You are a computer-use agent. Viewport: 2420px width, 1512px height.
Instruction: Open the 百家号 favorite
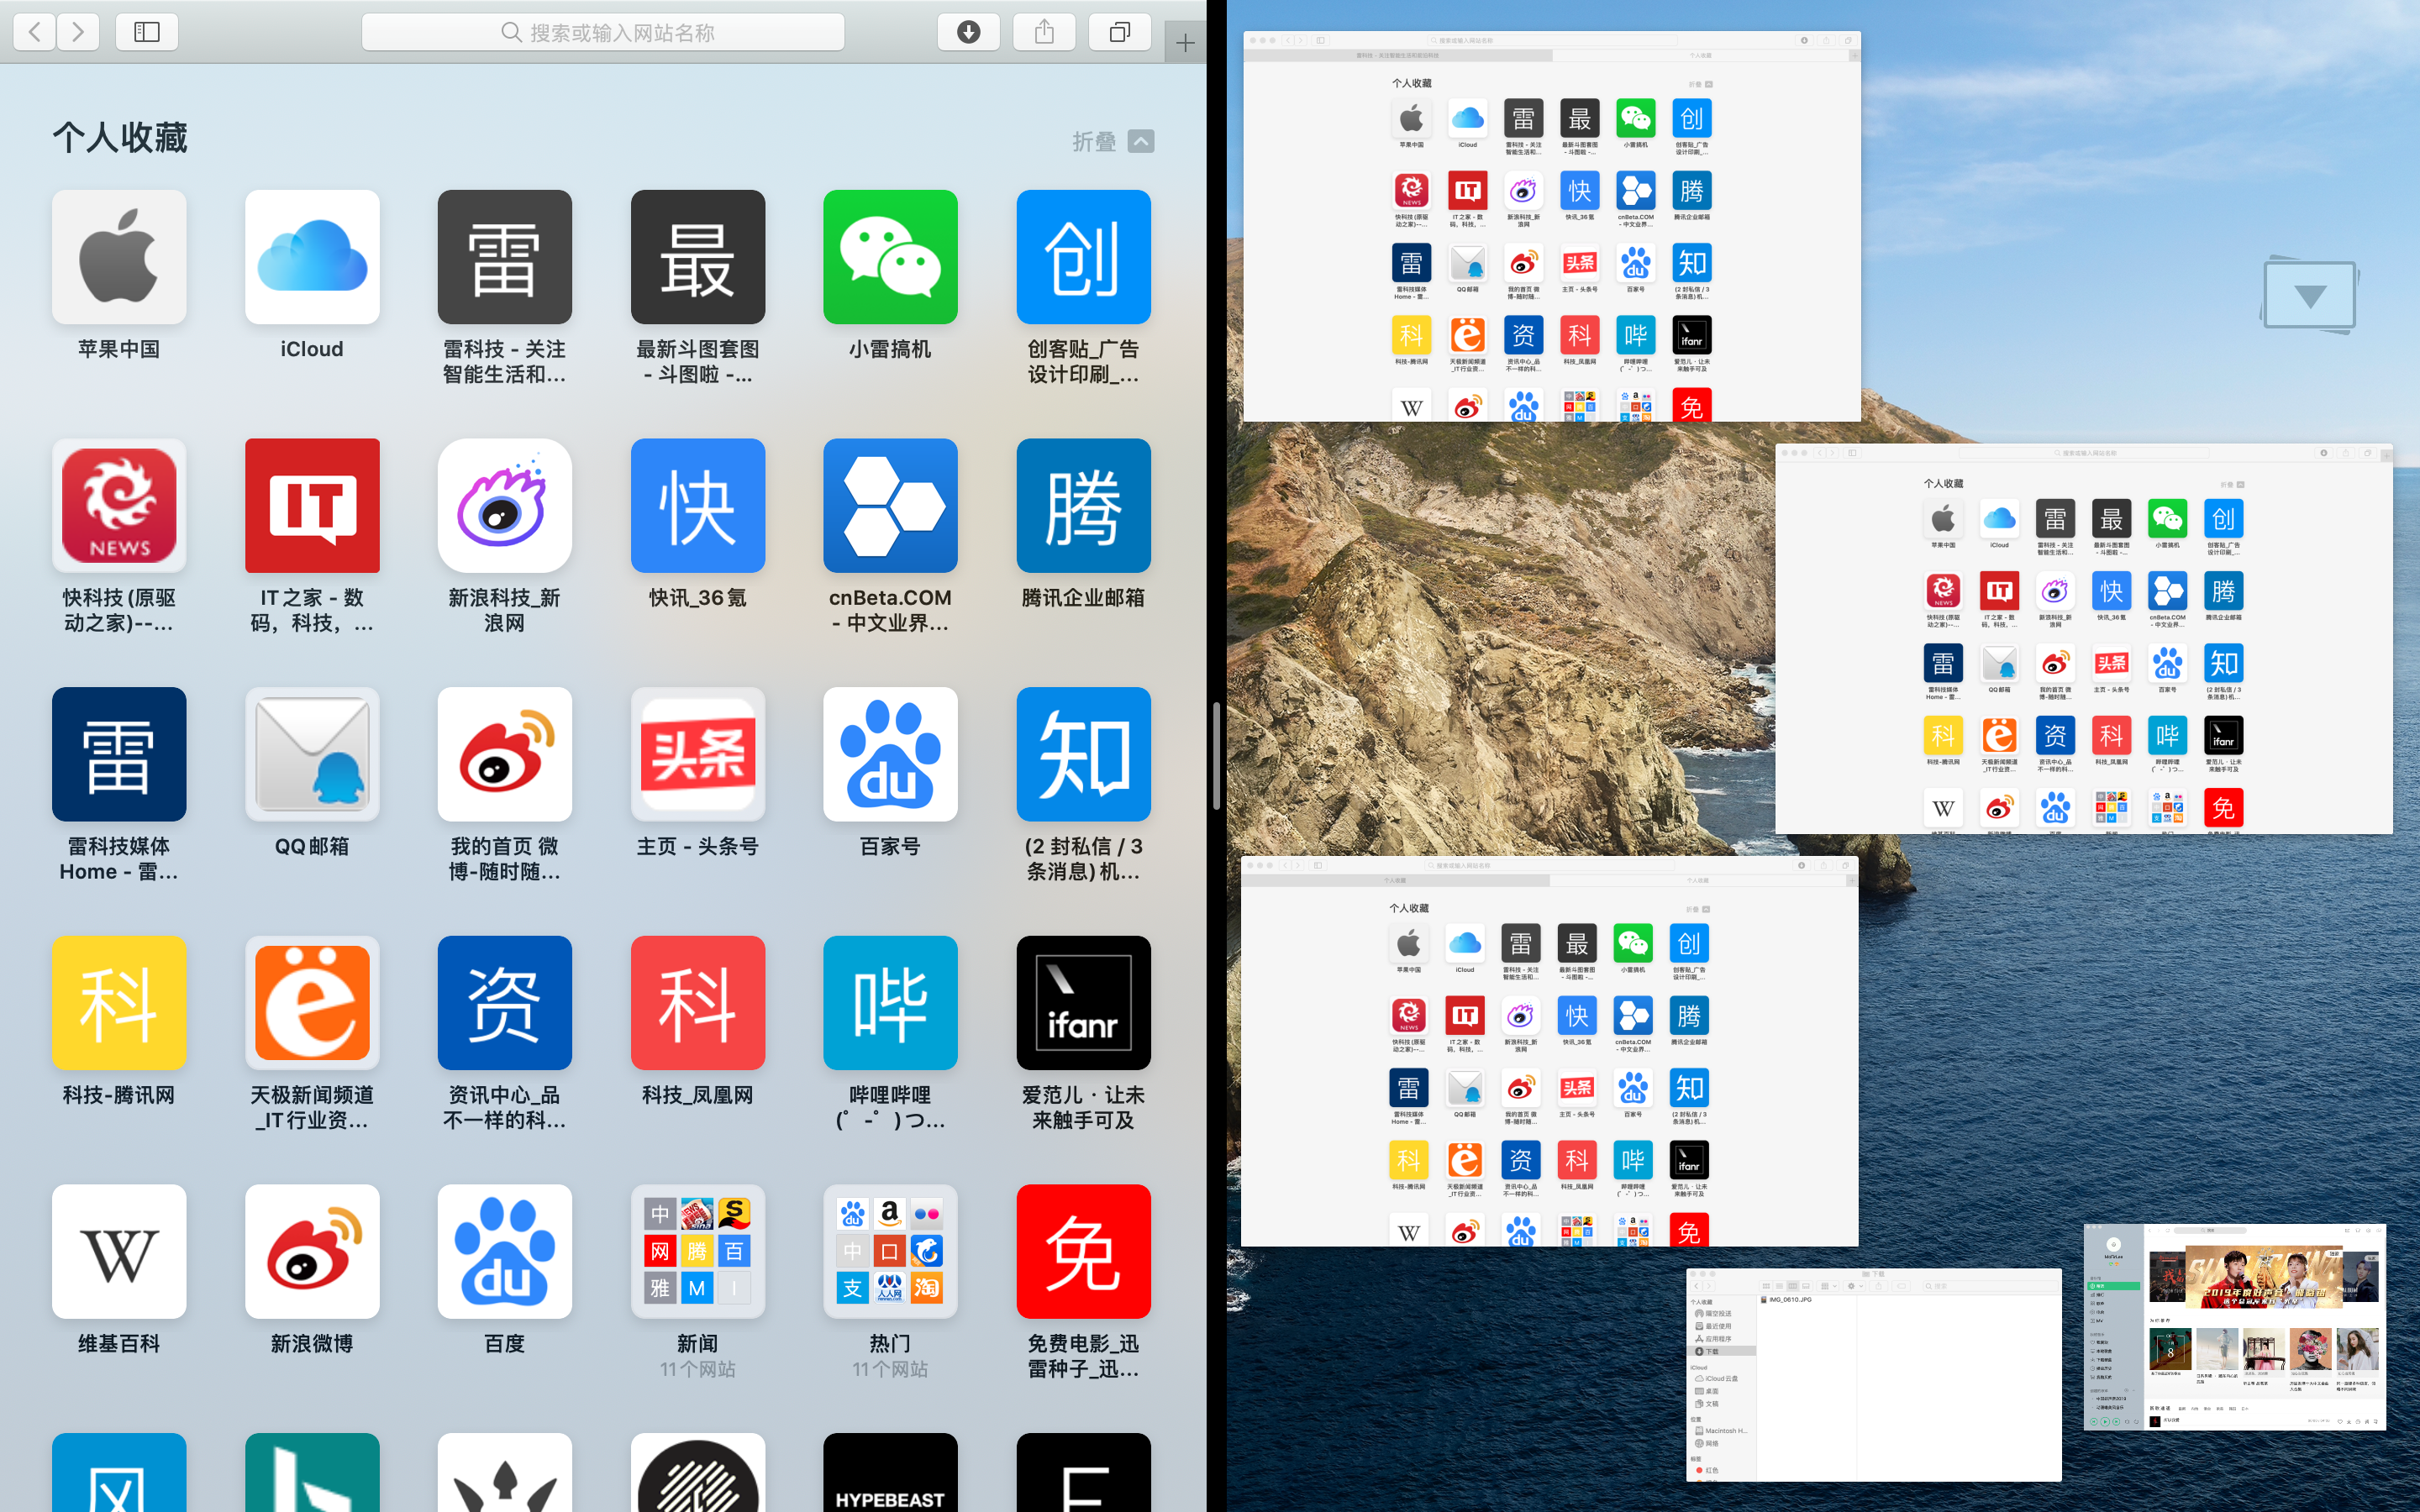pos(890,754)
